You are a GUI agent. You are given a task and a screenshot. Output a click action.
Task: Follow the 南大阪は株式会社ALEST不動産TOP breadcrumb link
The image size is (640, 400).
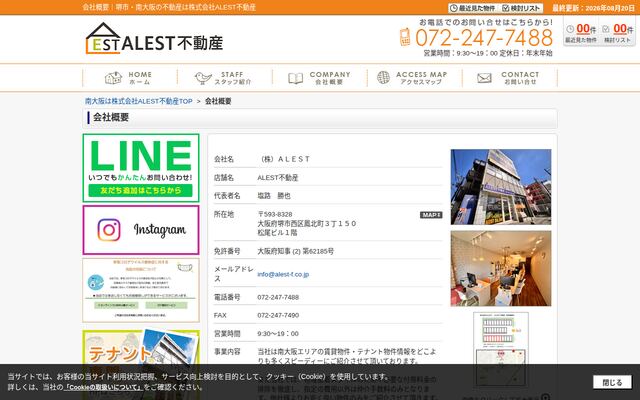tap(139, 101)
